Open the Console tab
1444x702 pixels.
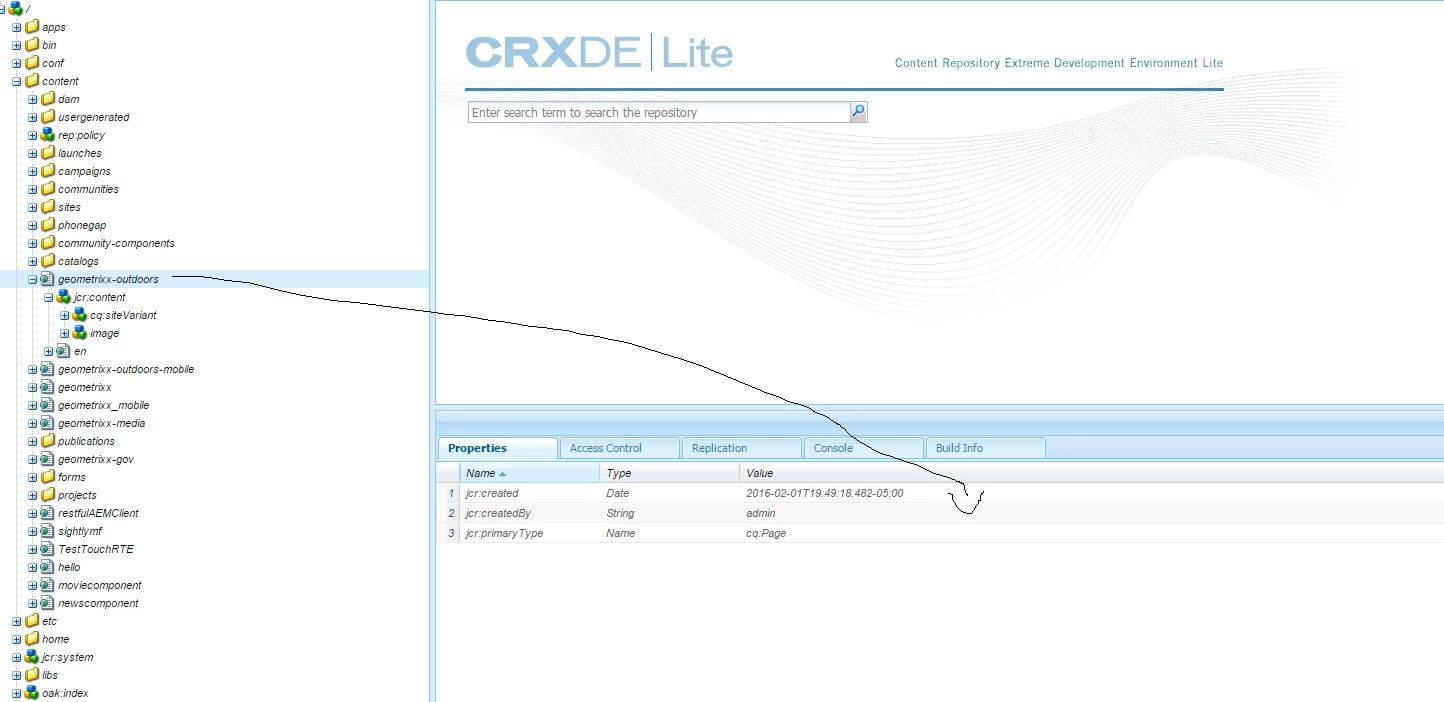pos(863,448)
